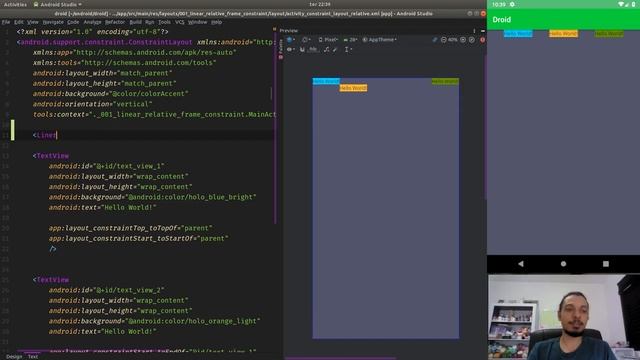Click the zoom in icon in Preview
640x360 pixels.
click(x=463, y=40)
